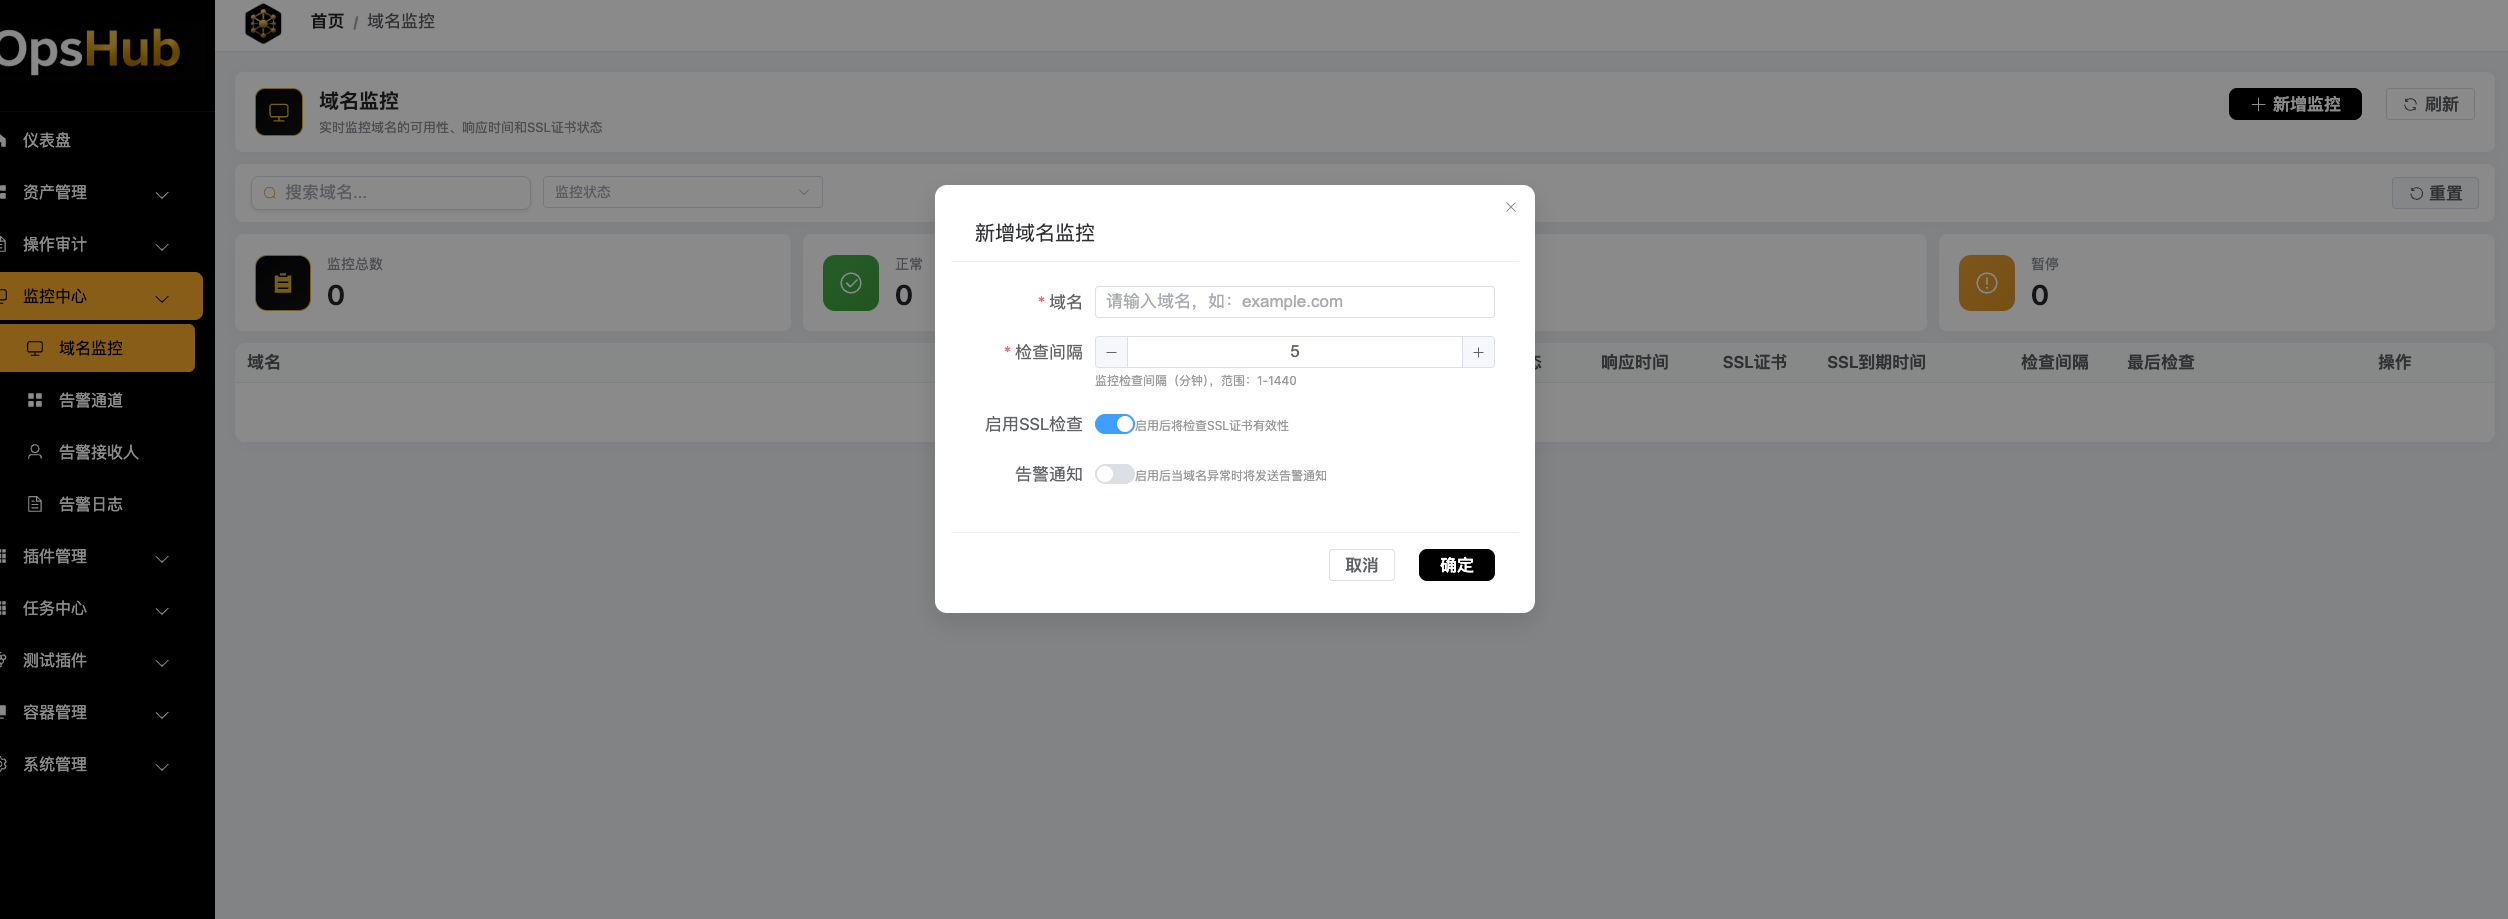2508x919 pixels.
Task: Cancel the new monitor dialog
Action: [1361, 565]
